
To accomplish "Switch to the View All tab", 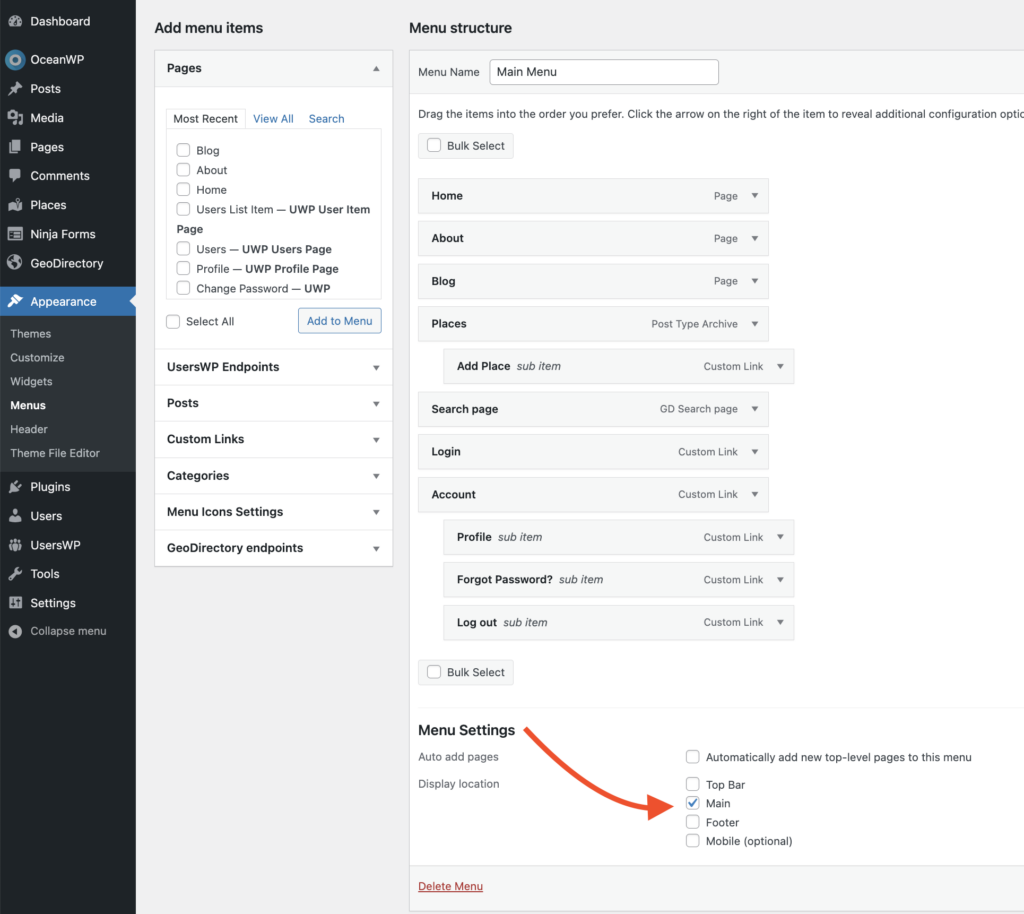I will [x=273, y=119].
